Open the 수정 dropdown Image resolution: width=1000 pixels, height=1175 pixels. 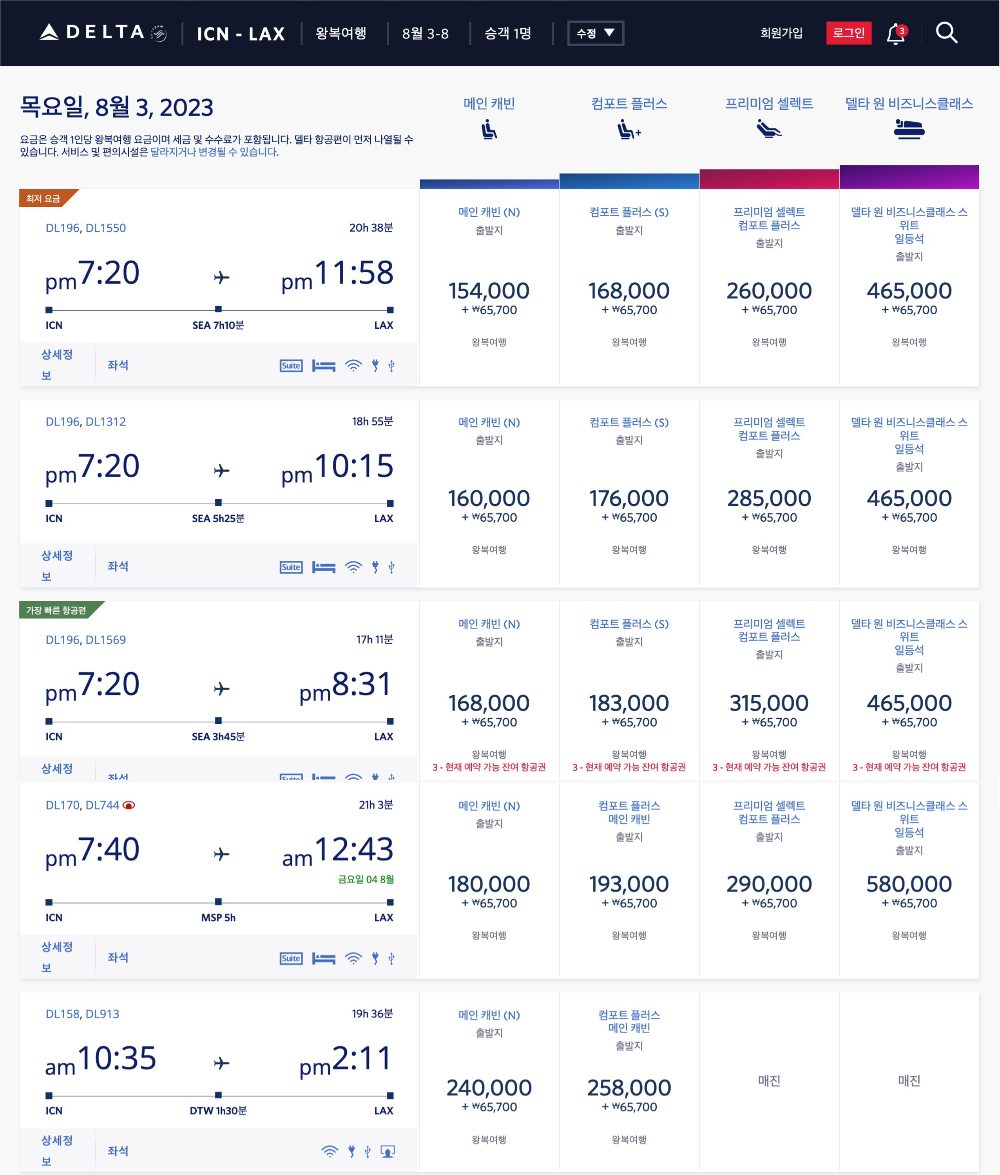coord(594,32)
